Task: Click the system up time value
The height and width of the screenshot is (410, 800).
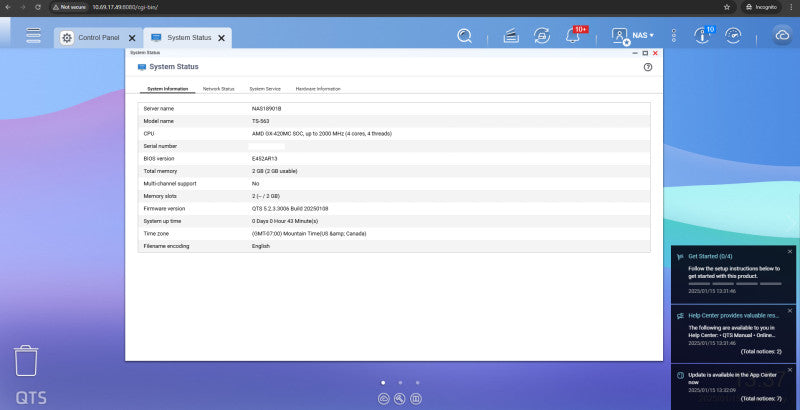Action: [285, 221]
